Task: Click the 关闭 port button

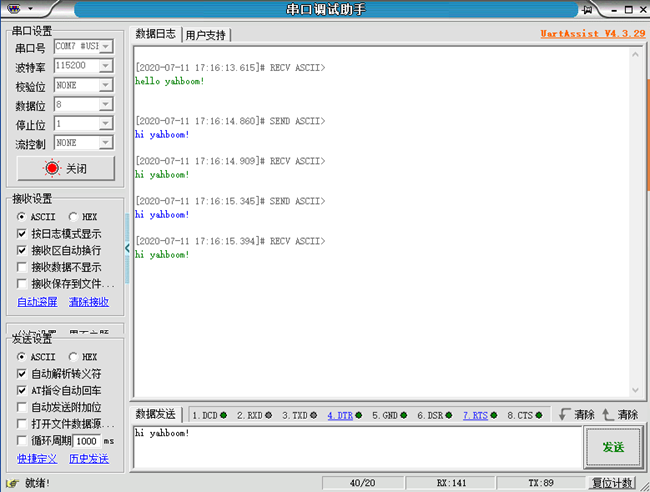Action: pos(66,168)
